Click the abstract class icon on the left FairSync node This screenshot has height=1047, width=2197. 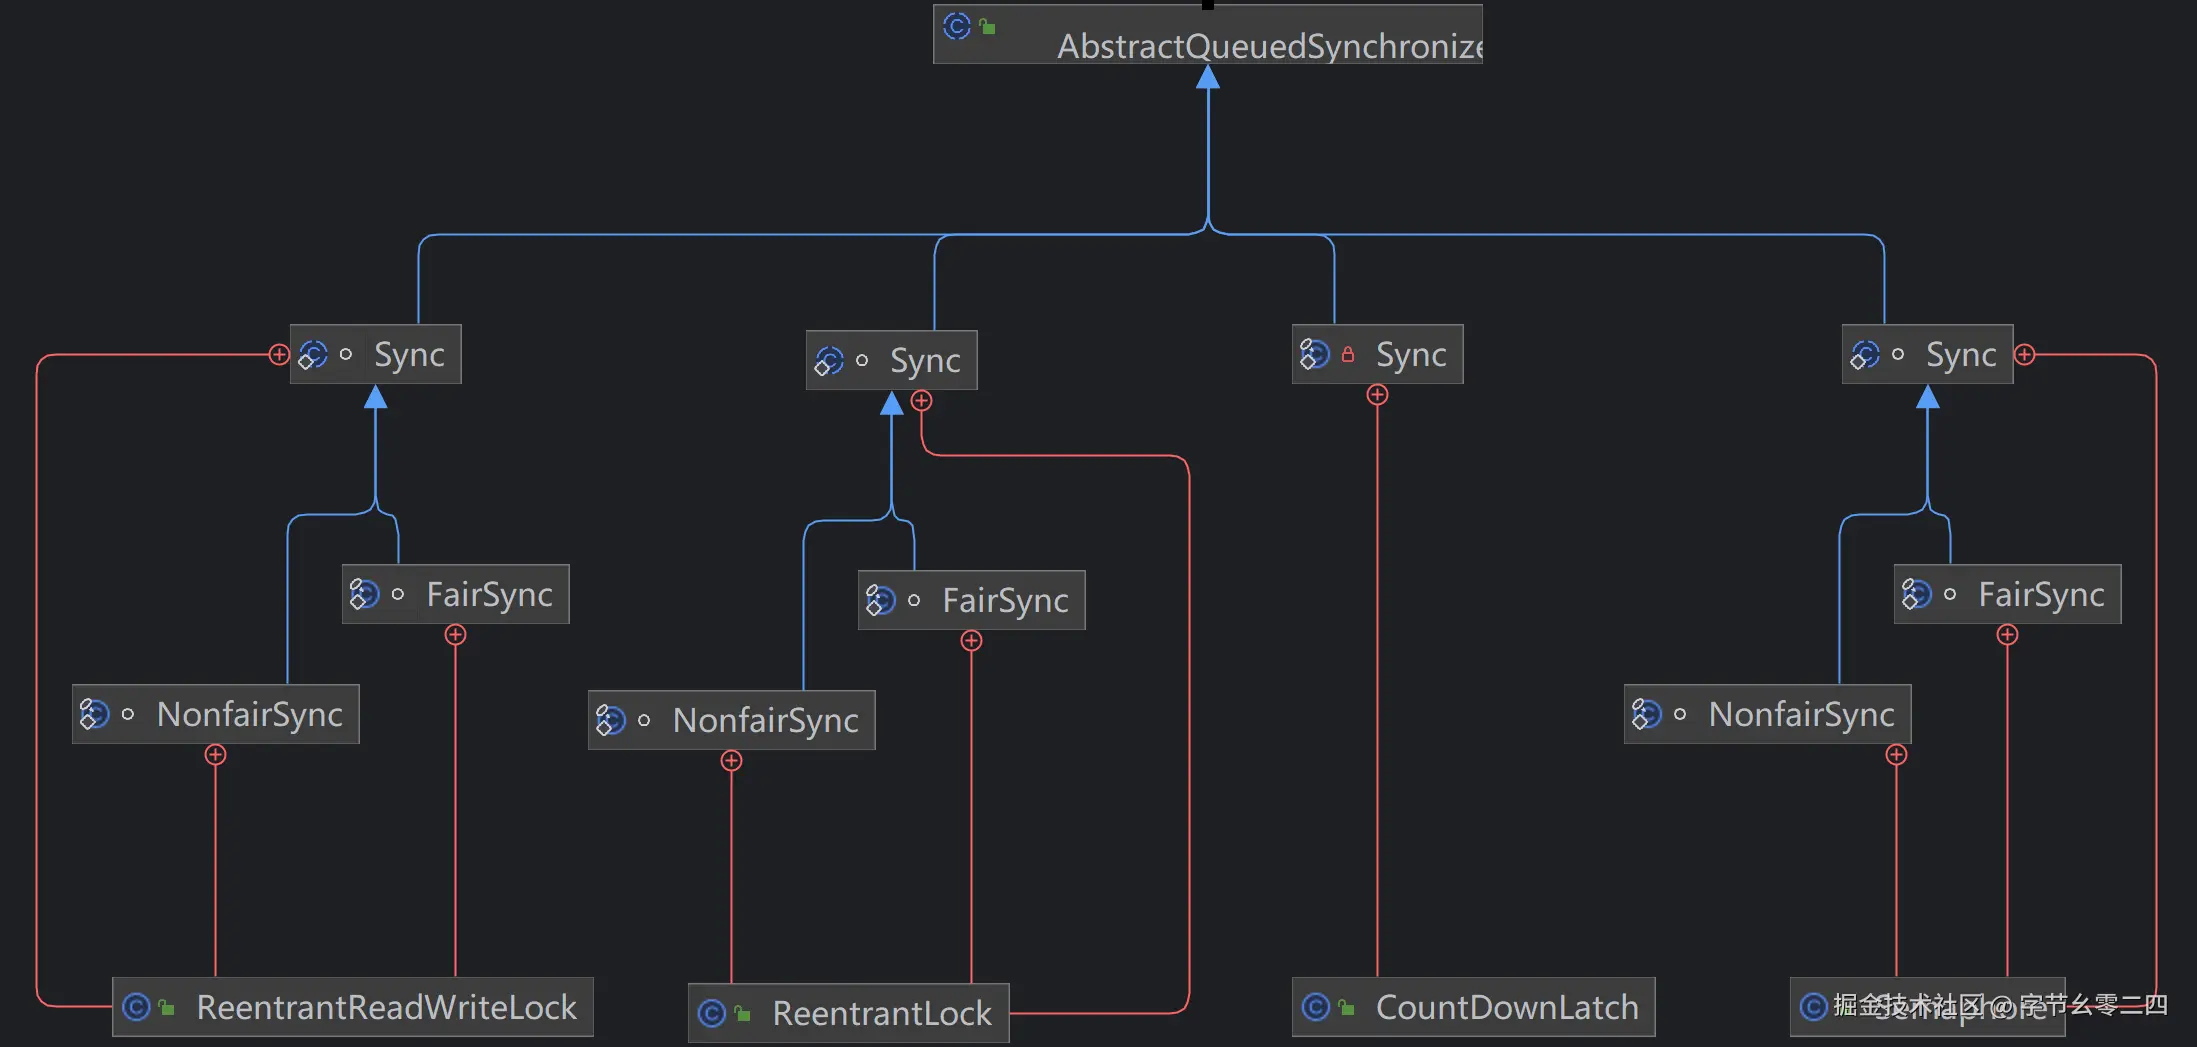tap(366, 593)
